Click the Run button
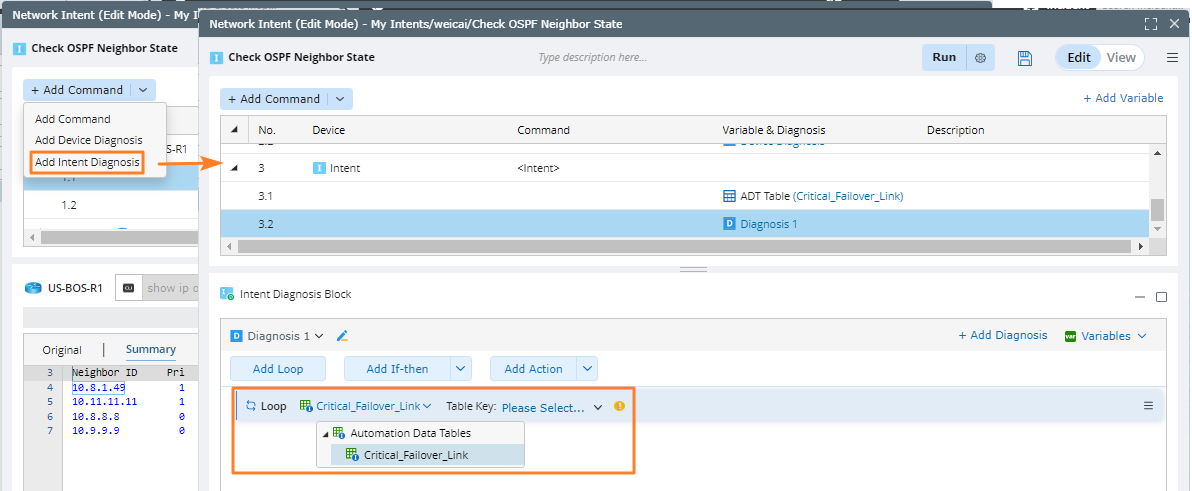The image size is (1192, 491). (x=943, y=58)
